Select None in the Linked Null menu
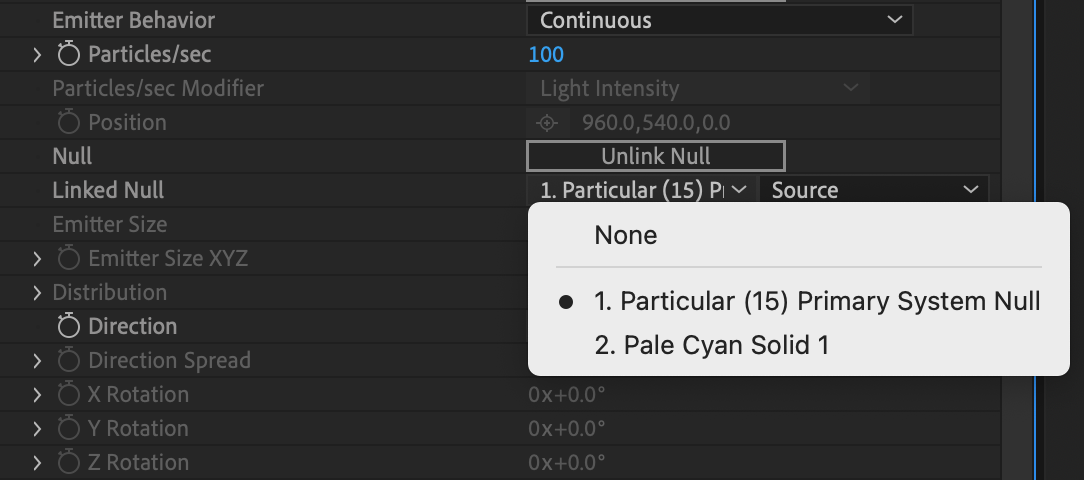The width and height of the screenshot is (1084, 480). (x=626, y=235)
